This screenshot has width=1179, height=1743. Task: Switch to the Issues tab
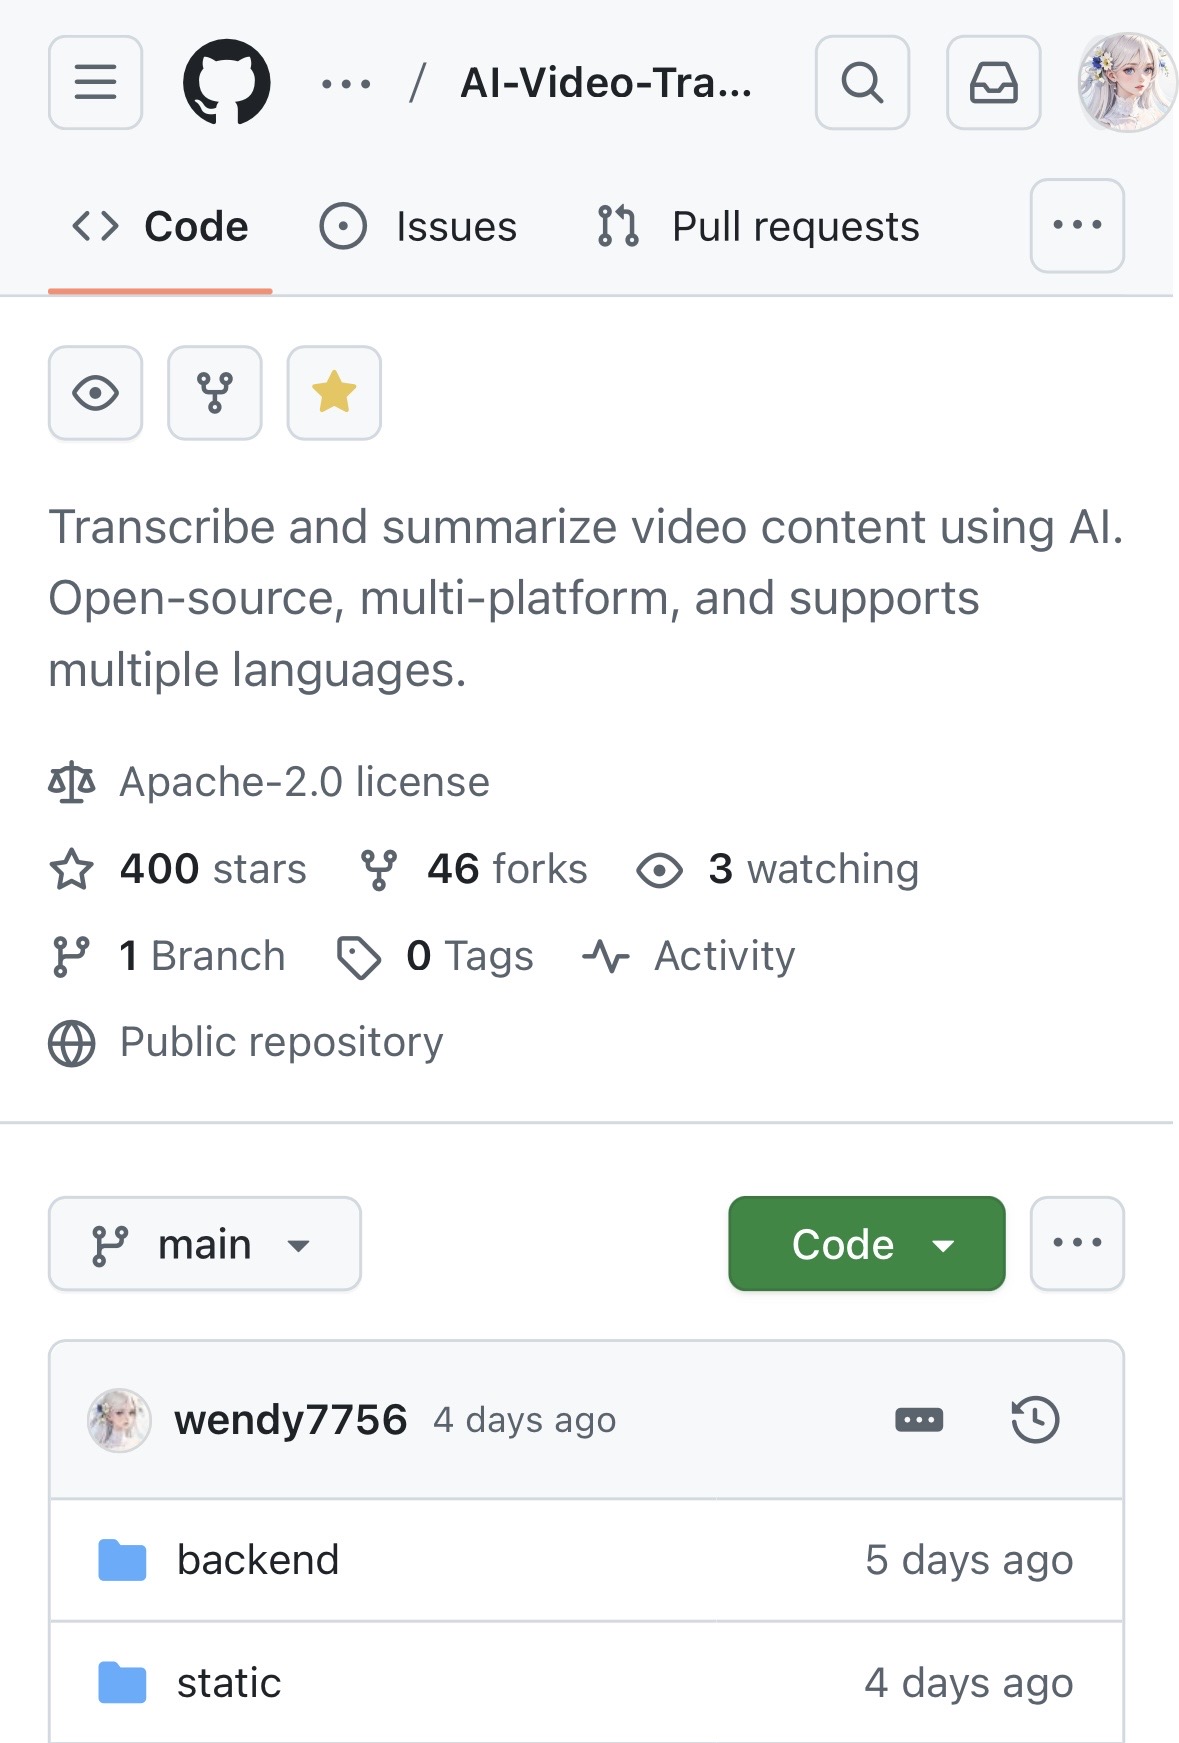tap(419, 227)
